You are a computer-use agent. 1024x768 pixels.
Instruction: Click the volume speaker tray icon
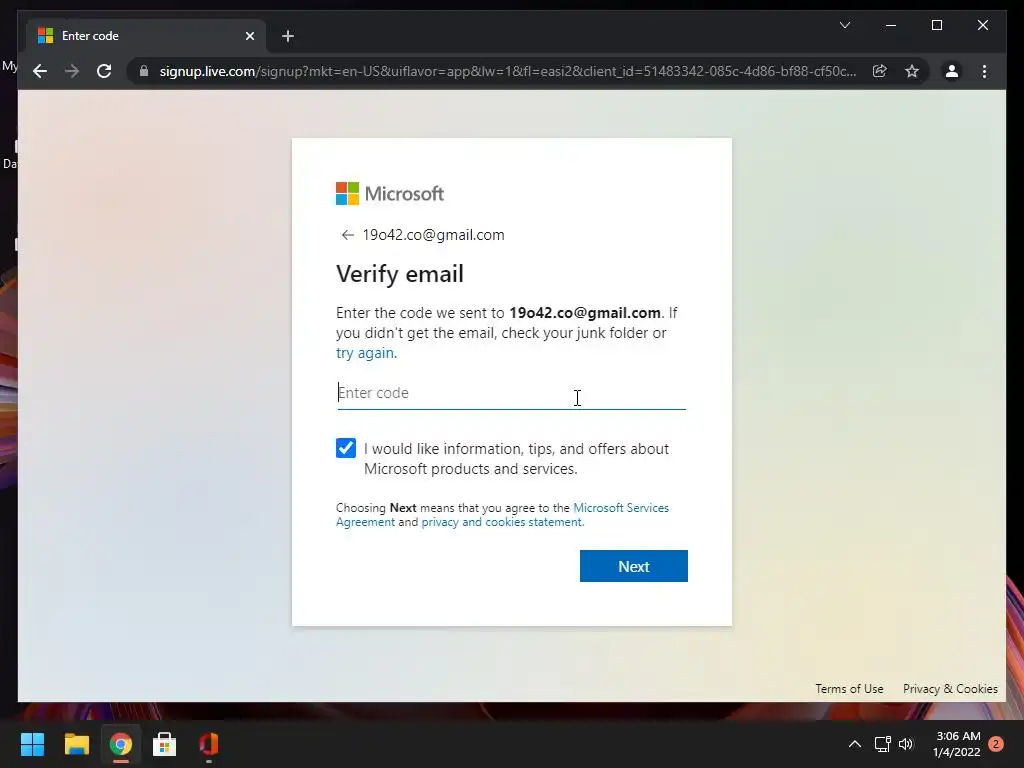(x=906, y=744)
